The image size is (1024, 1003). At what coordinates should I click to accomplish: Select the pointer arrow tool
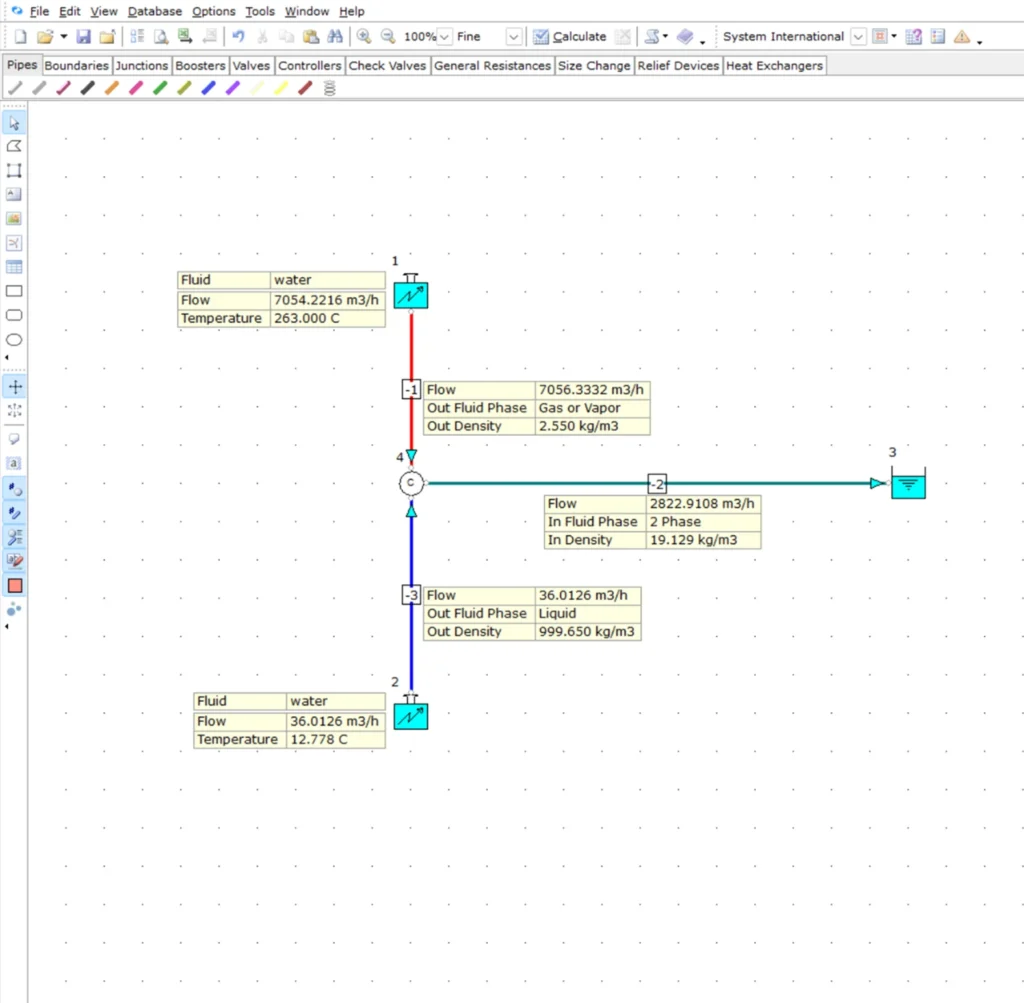pos(14,123)
